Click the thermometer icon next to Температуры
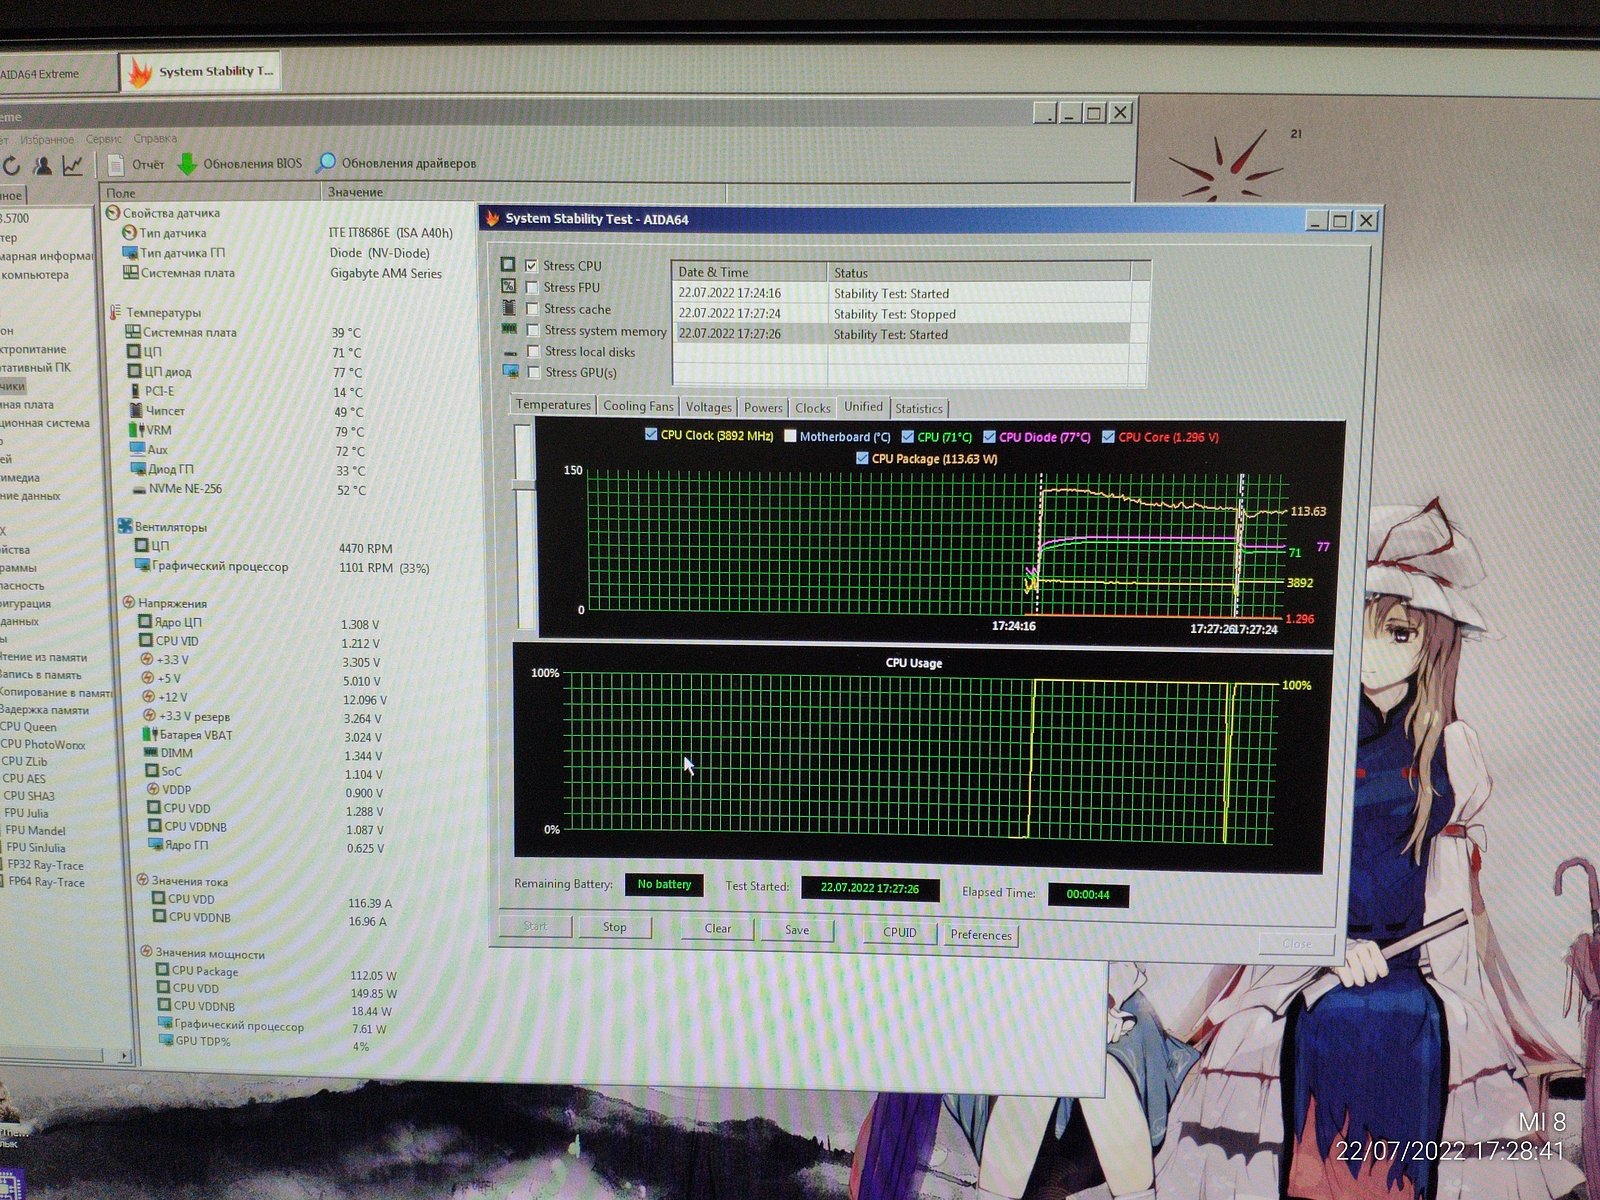The image size is (1600, 1200). coord(116,312)
